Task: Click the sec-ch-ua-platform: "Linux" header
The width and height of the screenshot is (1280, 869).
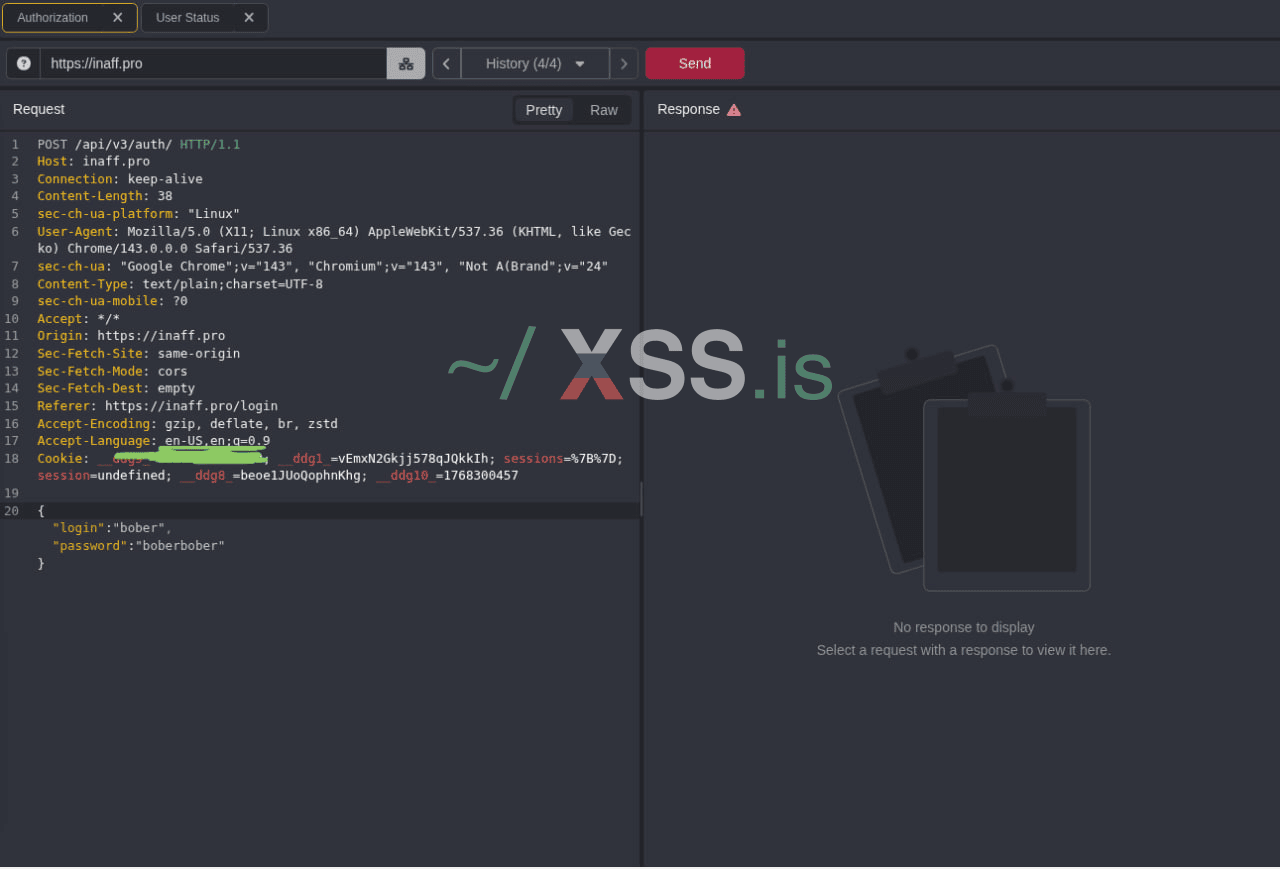Action: pyautogui.click(x=139, y=214)
